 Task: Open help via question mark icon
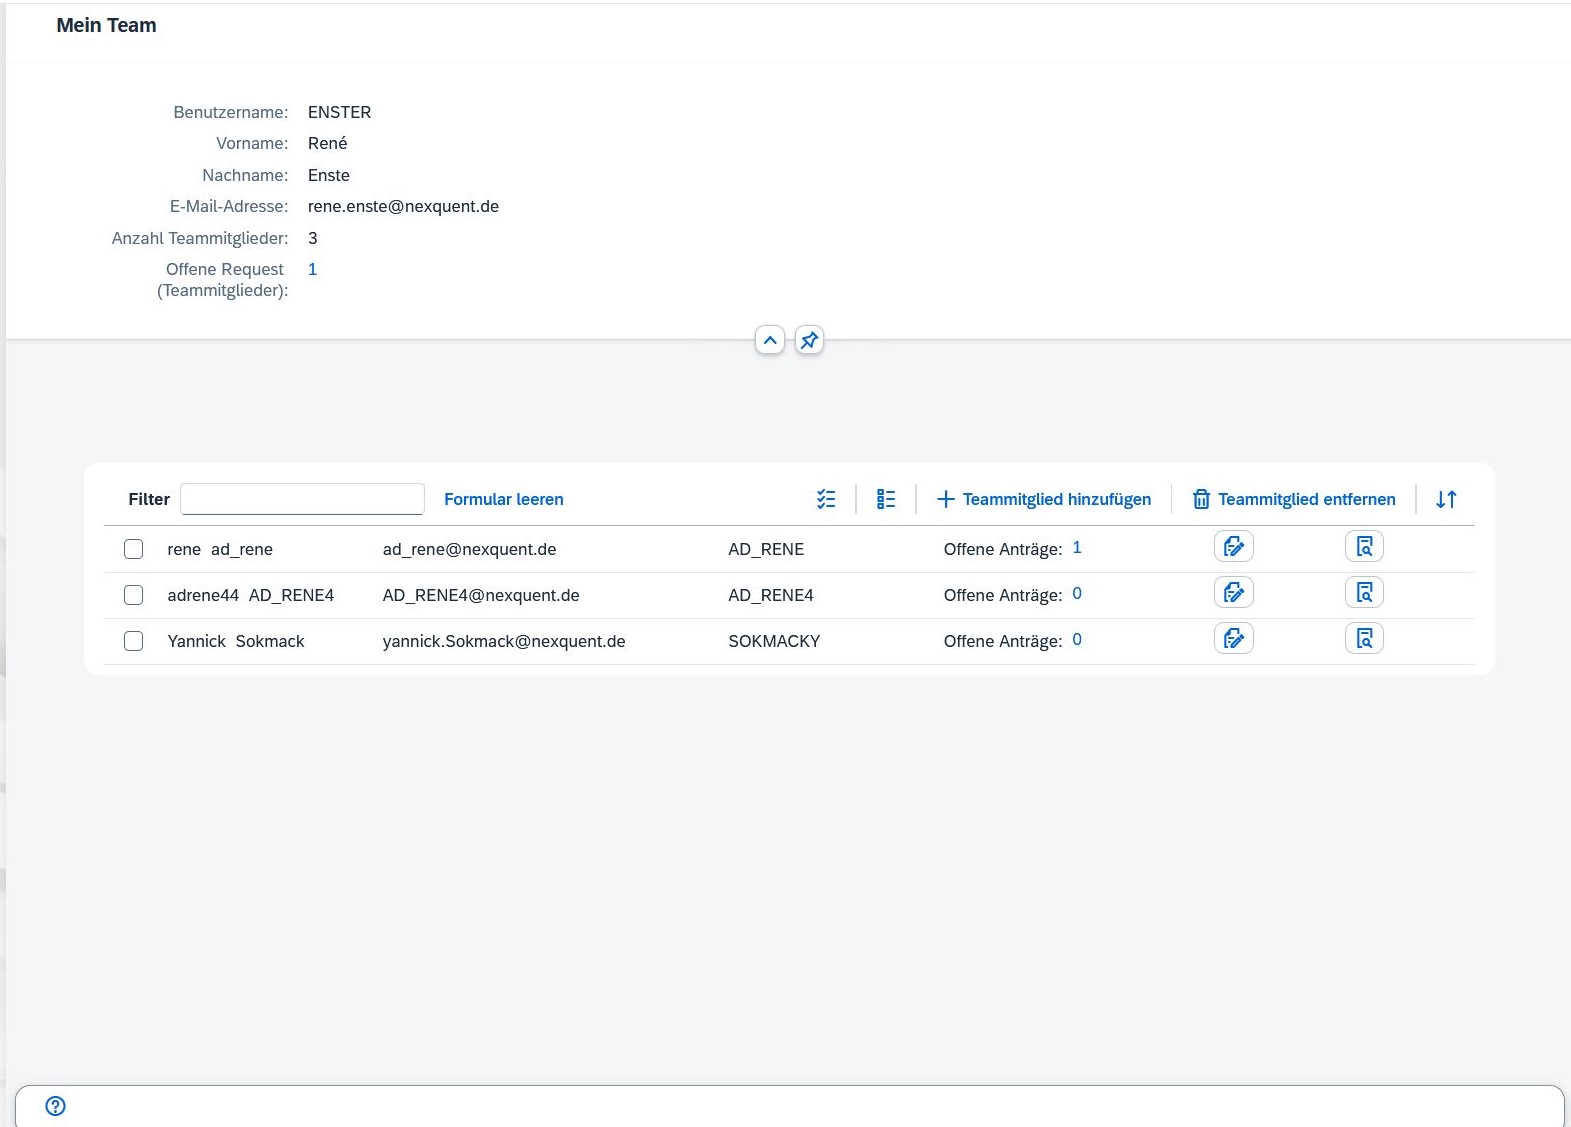coord(56,1106)
